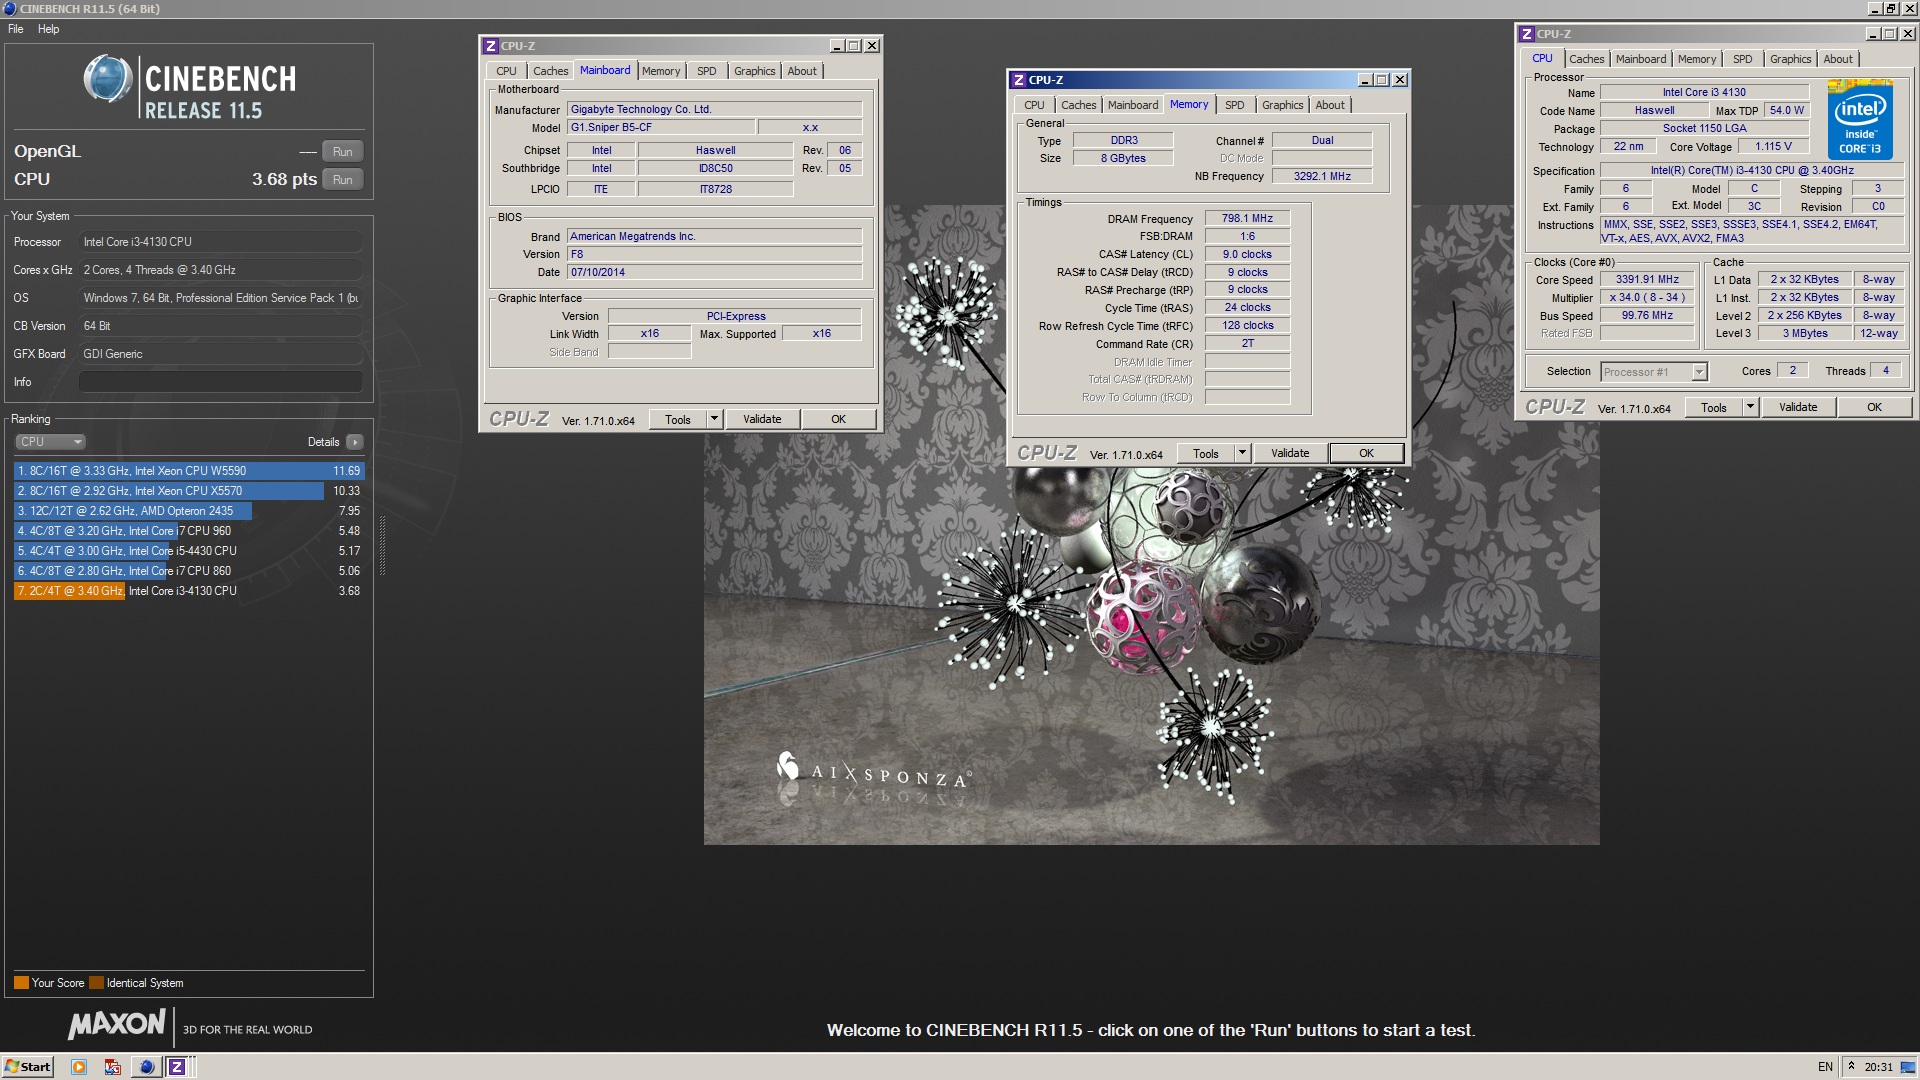This screenshot has height=1080, width=1920.
Task: Click Tools button in rightmost CPU-Z window
Action: pyautogui.click(x=1714, y=407)
